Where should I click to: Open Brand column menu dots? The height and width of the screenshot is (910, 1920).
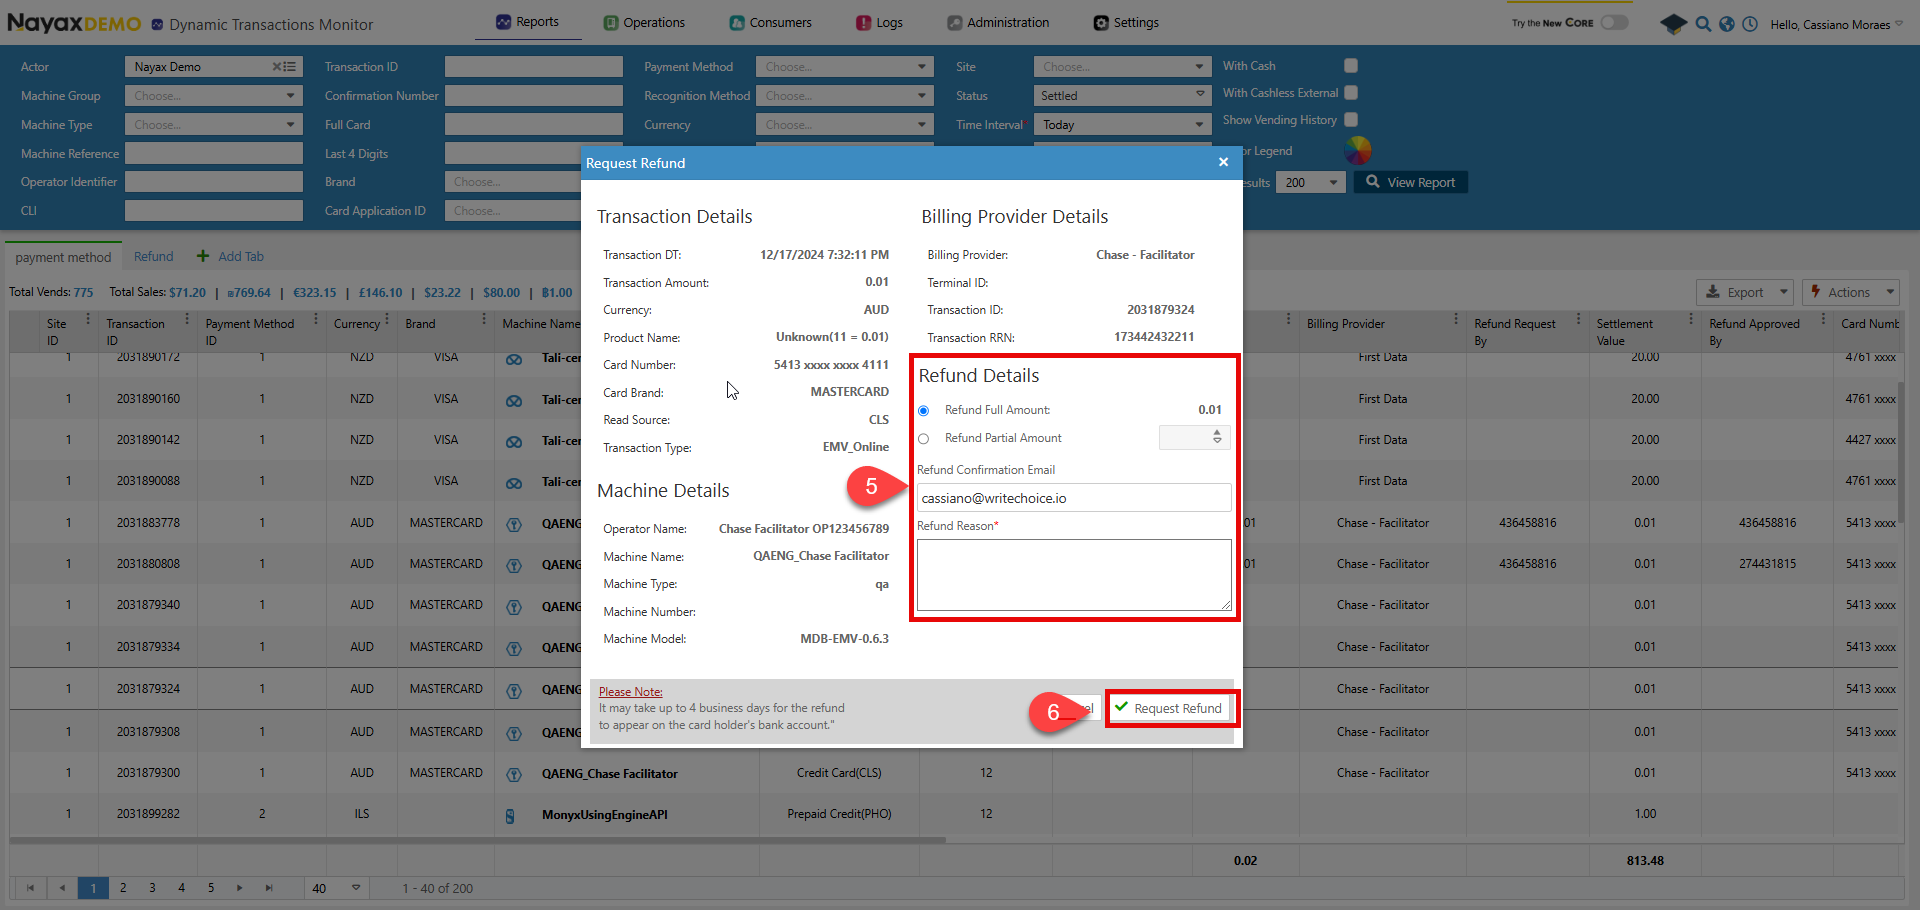(484, 319)
